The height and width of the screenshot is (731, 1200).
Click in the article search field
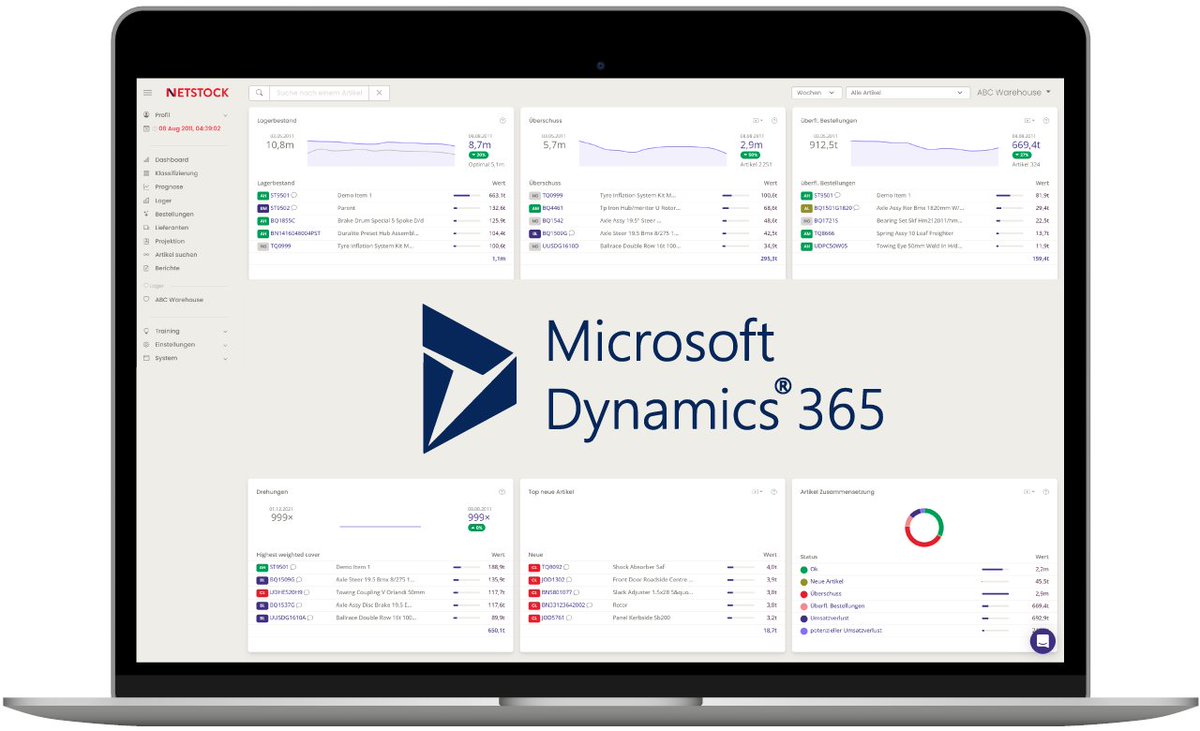click(x=319, y=92)
